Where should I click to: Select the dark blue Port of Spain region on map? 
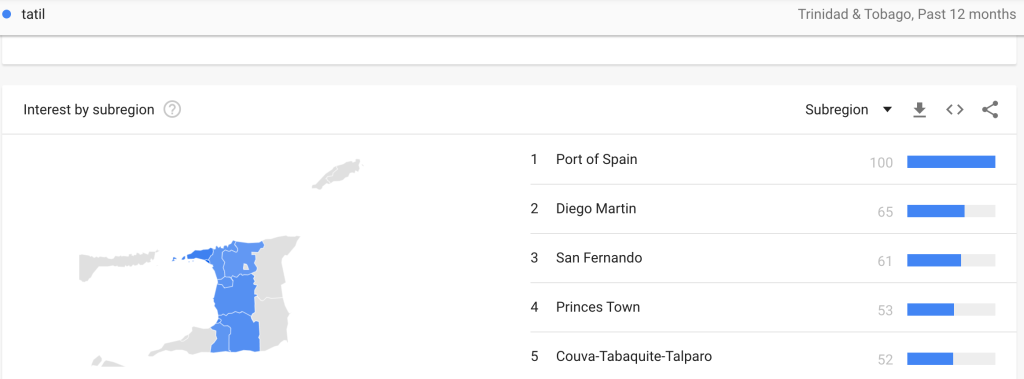202,255
